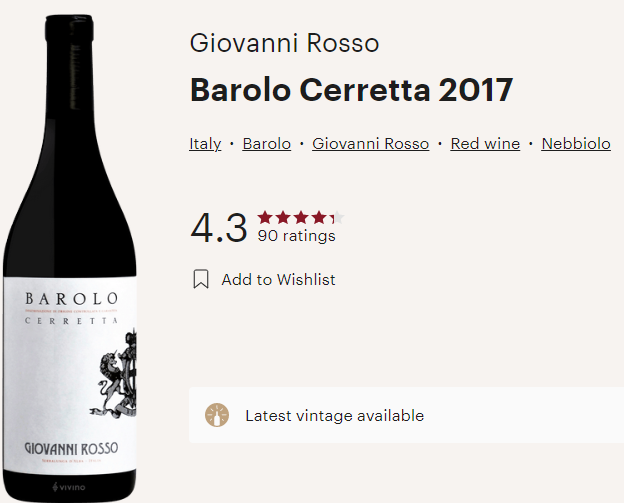Screen dimensions: 624x503
Task: Click the gold bottle vintage icon
Action: pos(217,415)
